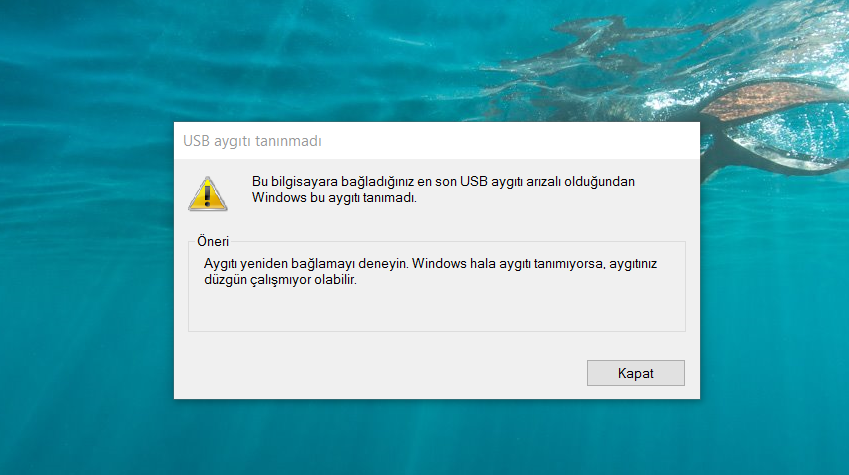Image resolution: width=849 pixels, height=475 pixels.
Task: Click the message starting "Bu bilgisayara bağladığınız"
Action: coord(443,190)
